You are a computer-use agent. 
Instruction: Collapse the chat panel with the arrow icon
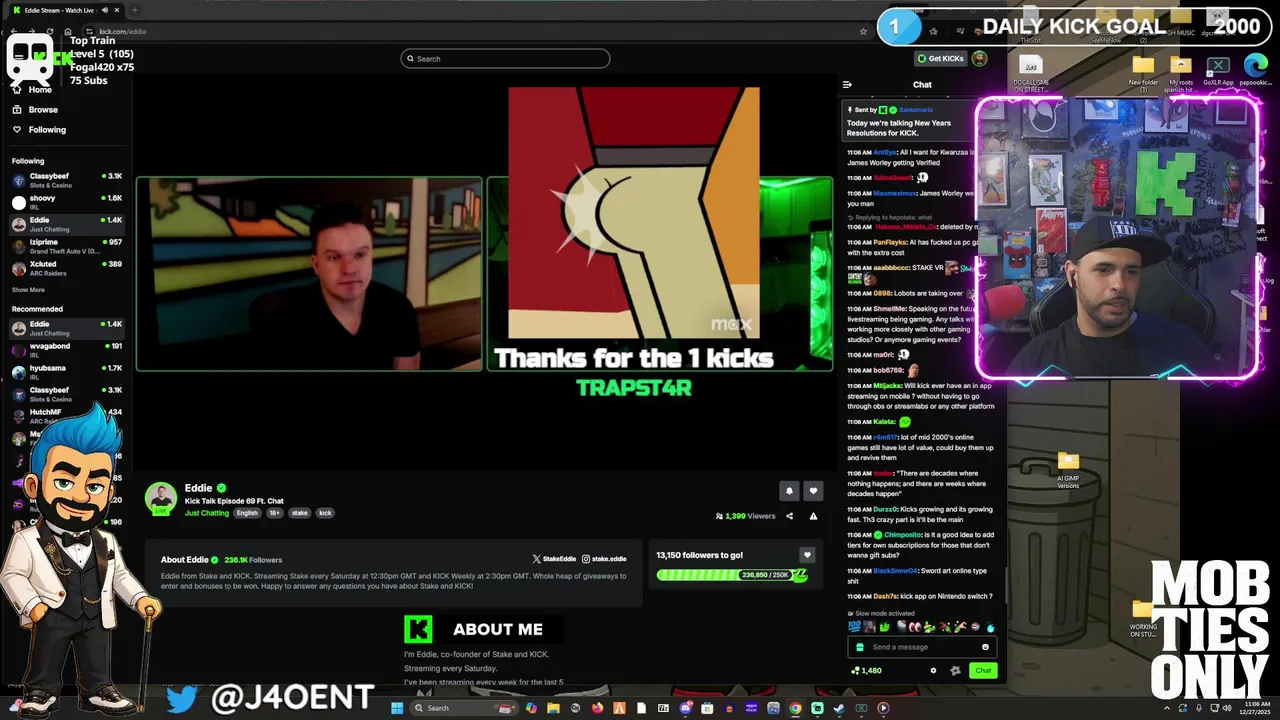click(x=847, y=85)
